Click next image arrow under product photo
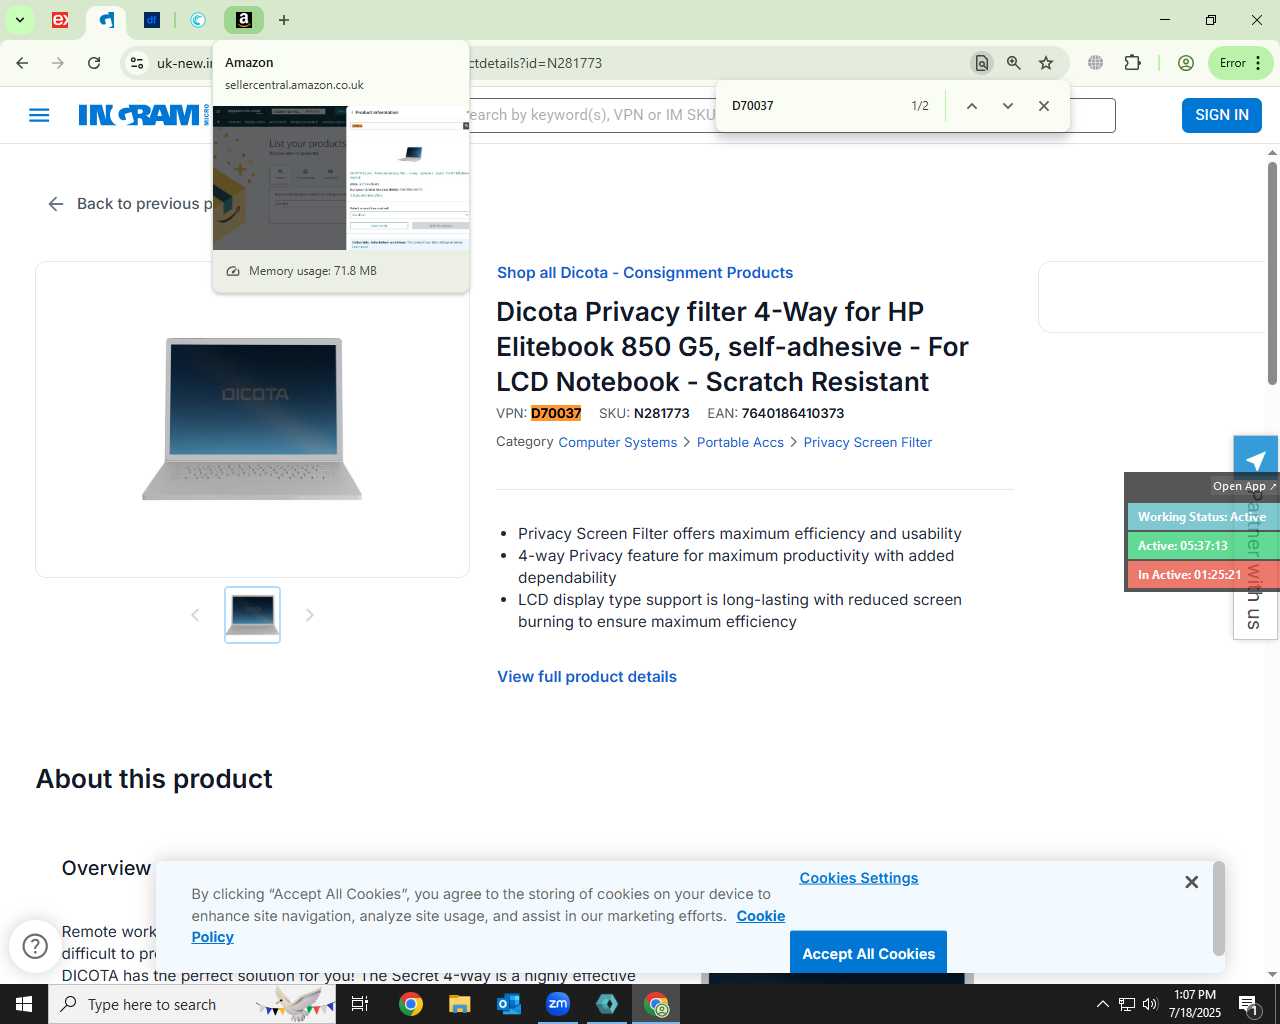Screen dimensions: 1280x1024 (x=310, y=615)
